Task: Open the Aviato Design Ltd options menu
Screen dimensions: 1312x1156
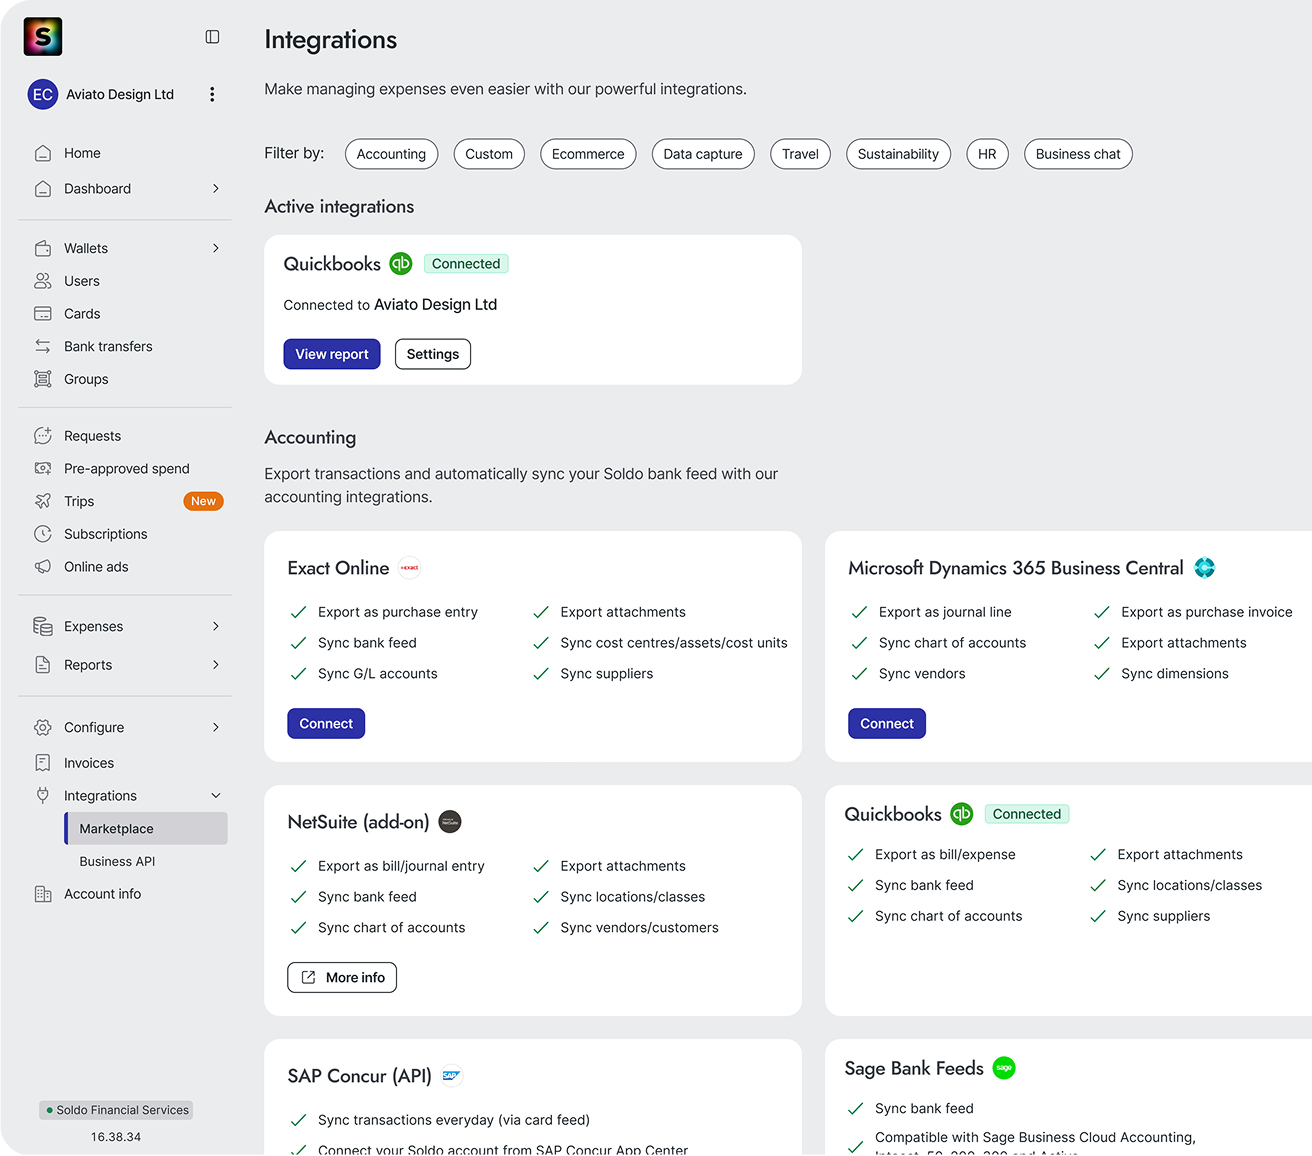Action: point(212,94)
